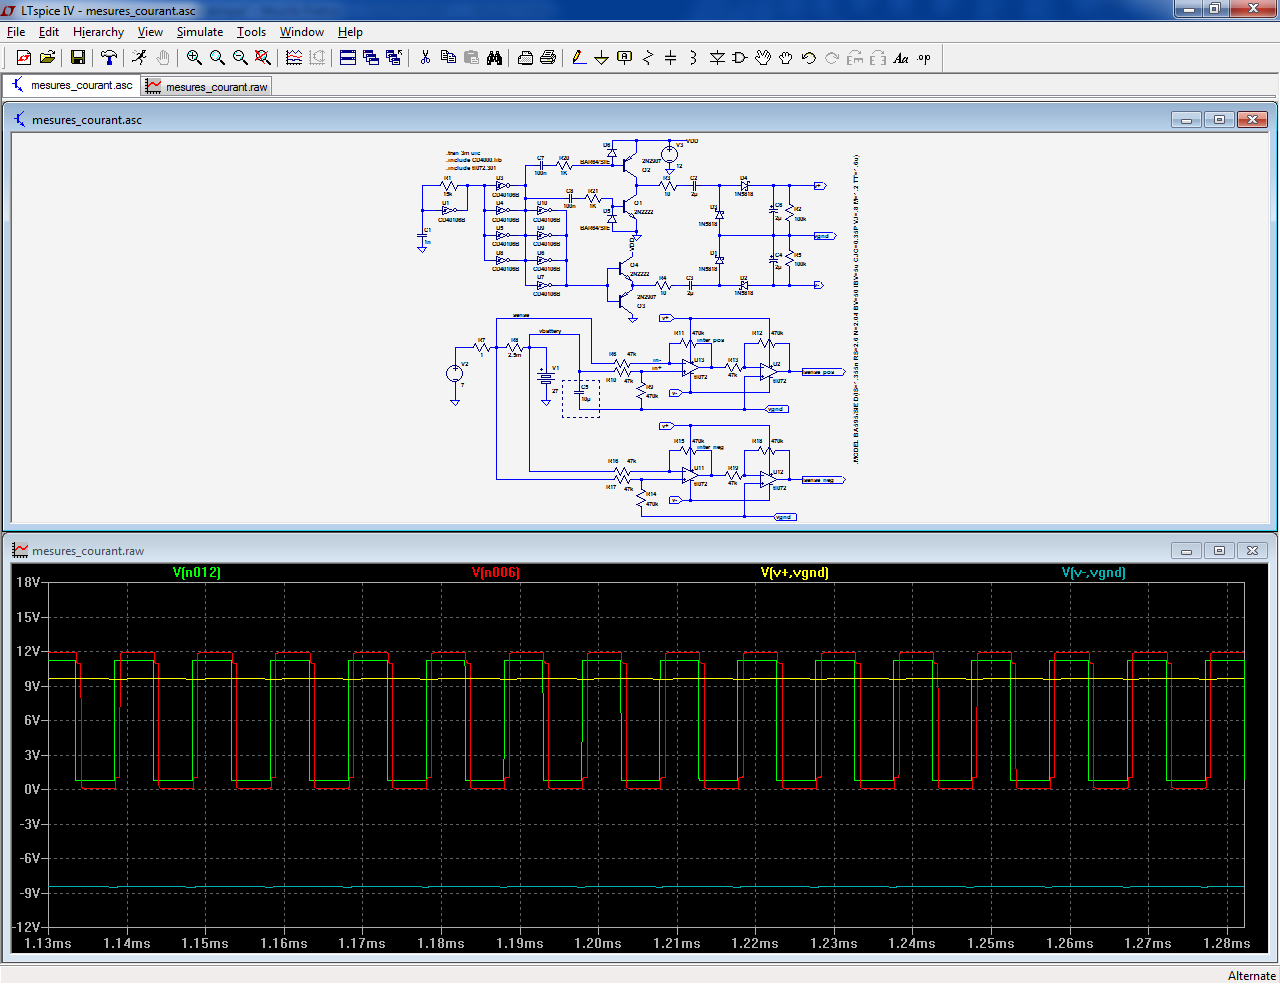The height and width of the screenshot is (984, 1280).
Task: Open the Hierarchy menu
Action: click(x=98, y=32)
